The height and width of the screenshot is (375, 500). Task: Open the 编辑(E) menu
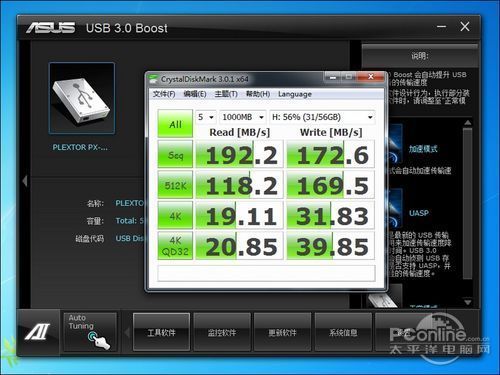click(x=195, y=94)
